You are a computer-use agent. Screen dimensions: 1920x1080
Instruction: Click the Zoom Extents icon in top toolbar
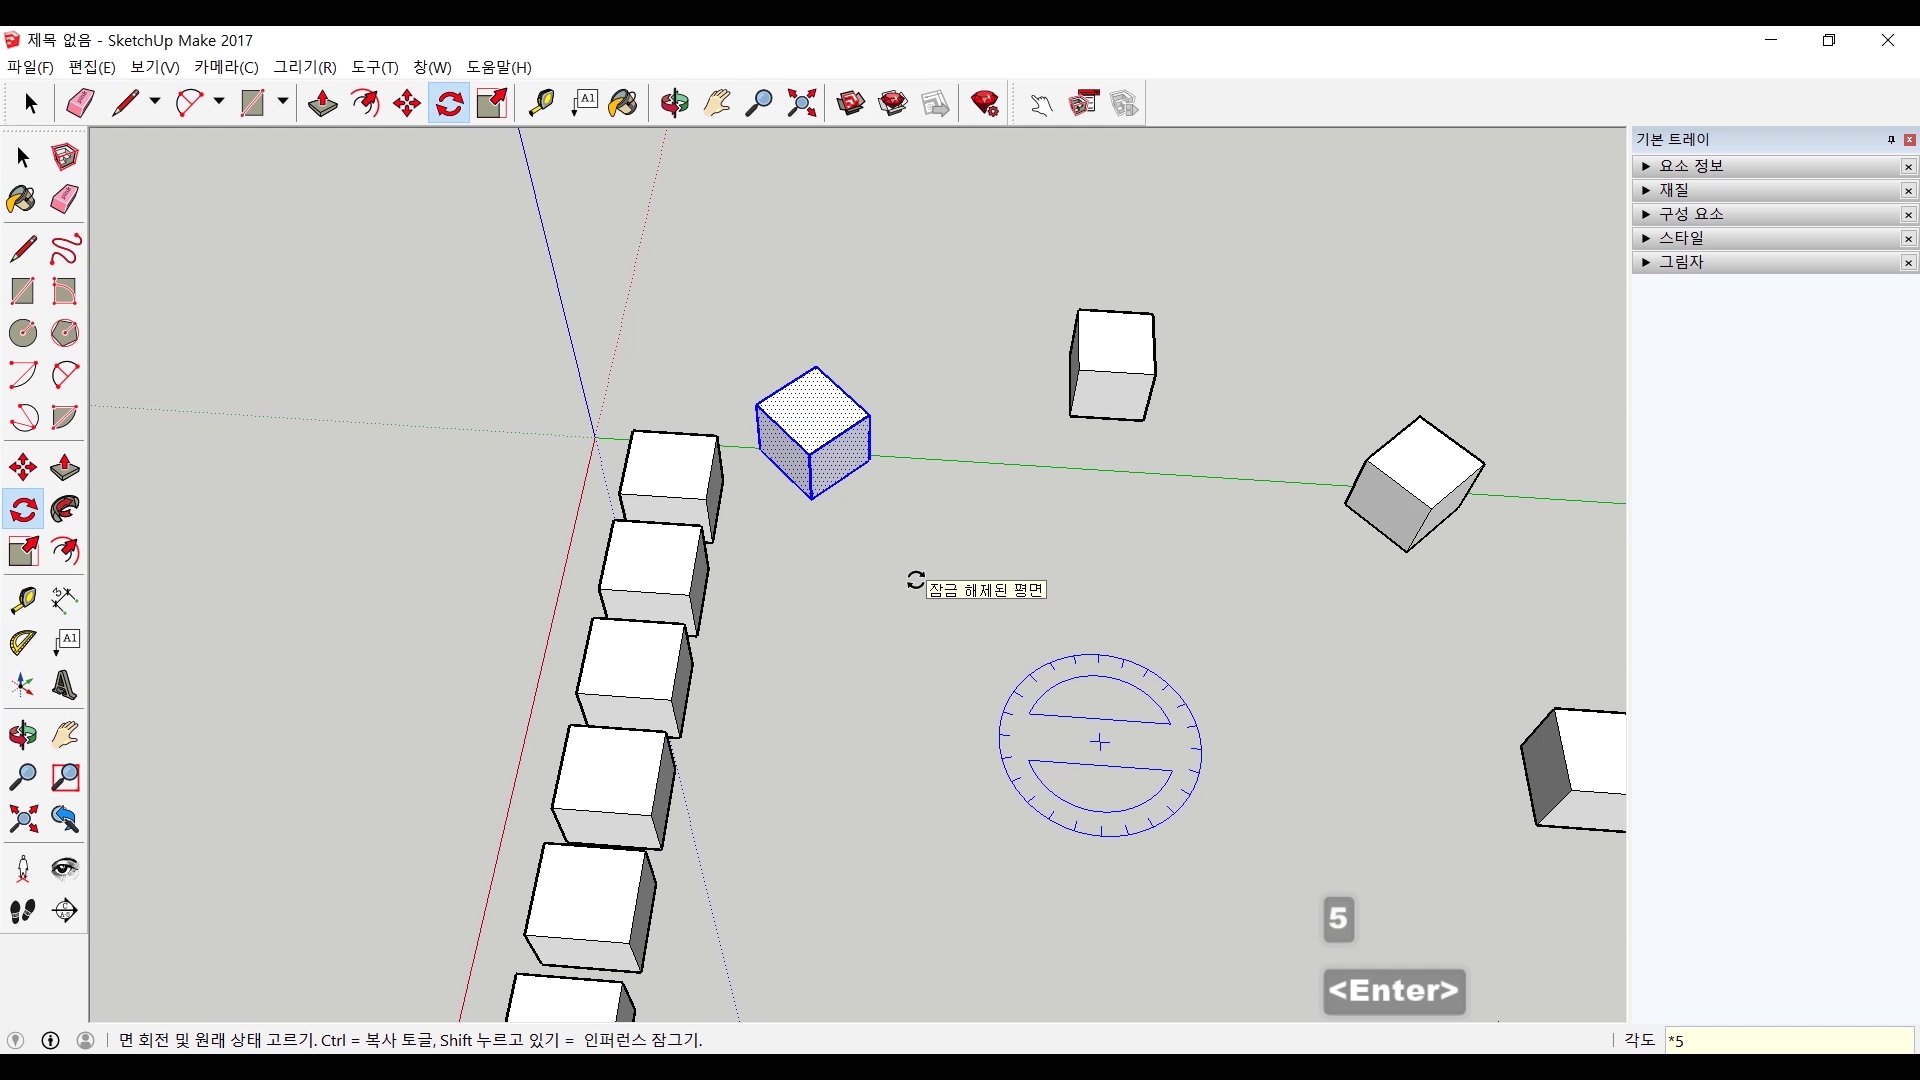pos(802,103)
